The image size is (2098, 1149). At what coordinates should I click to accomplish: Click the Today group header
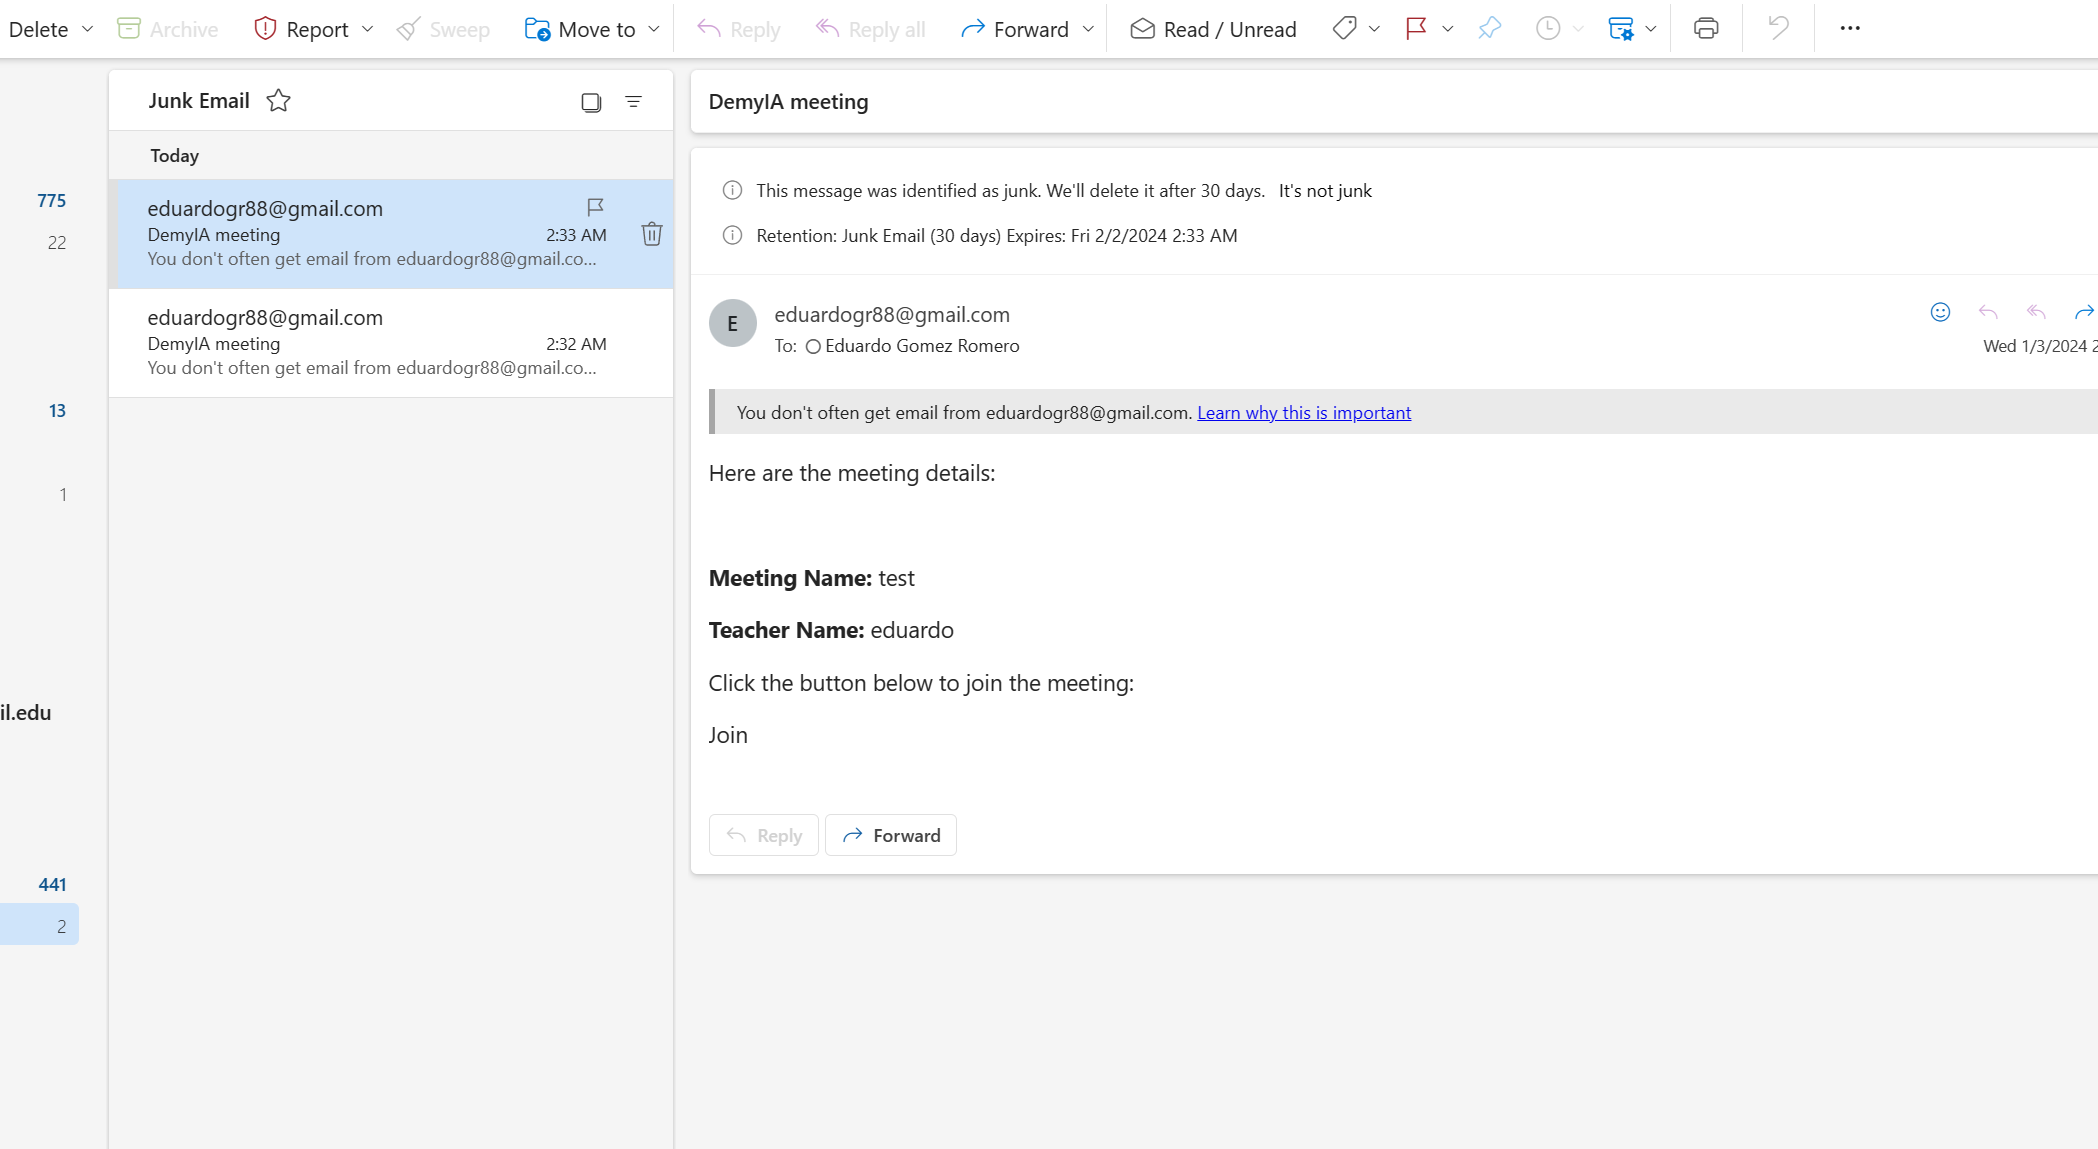[175, 156]
